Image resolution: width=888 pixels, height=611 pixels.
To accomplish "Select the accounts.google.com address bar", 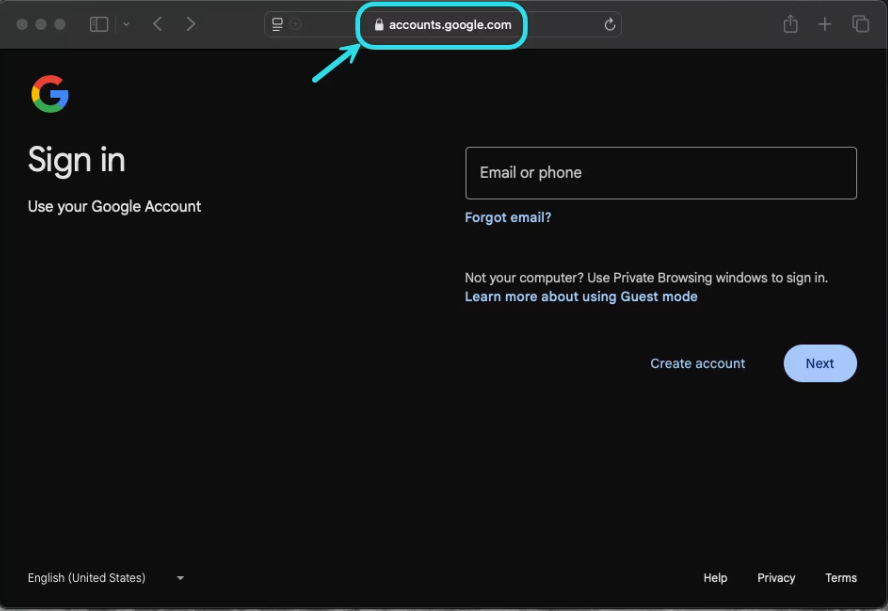I will pos(450,25).
